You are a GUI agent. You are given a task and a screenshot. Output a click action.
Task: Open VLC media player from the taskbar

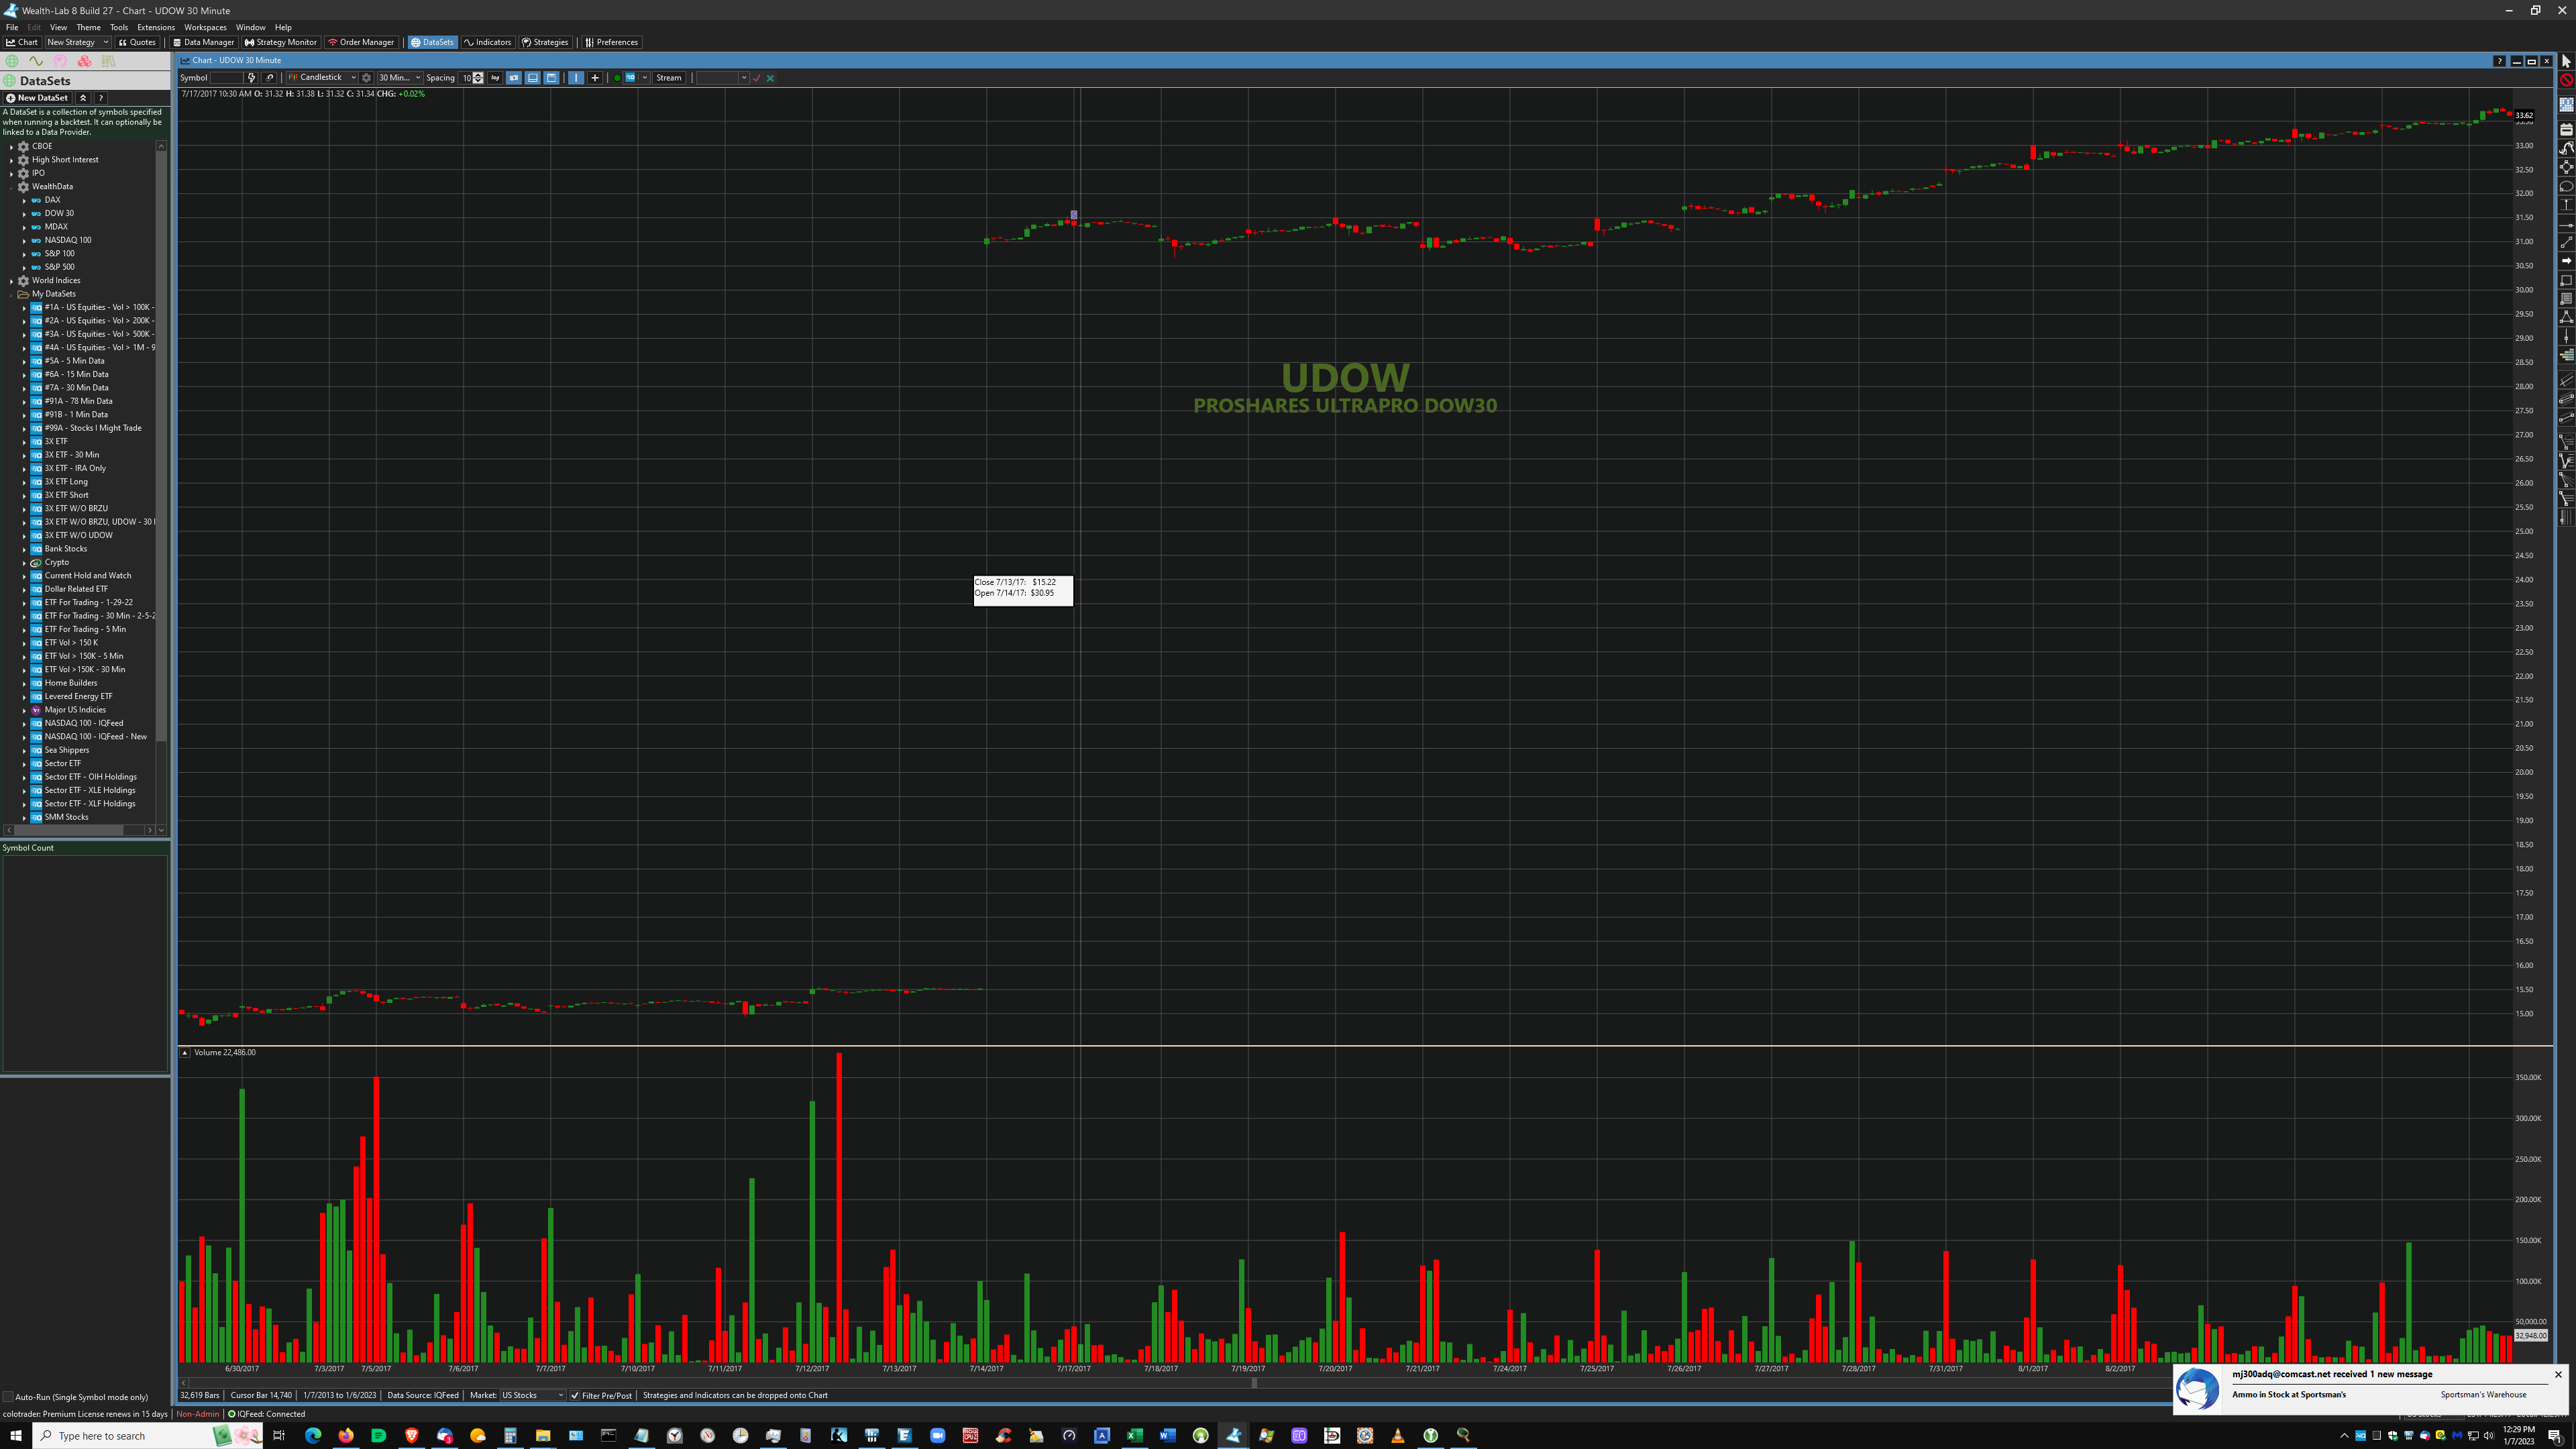click(x=1398, y=1435)
